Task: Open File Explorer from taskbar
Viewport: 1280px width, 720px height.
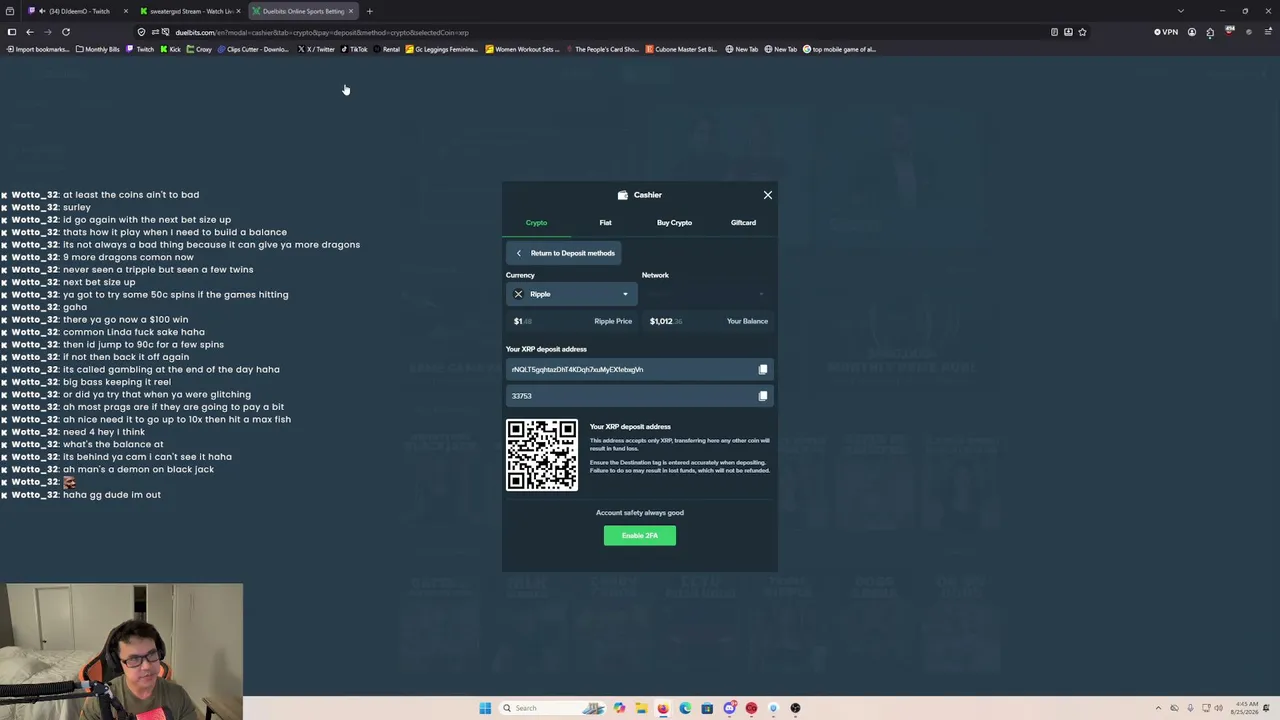Action: click(x=641, y=708)
